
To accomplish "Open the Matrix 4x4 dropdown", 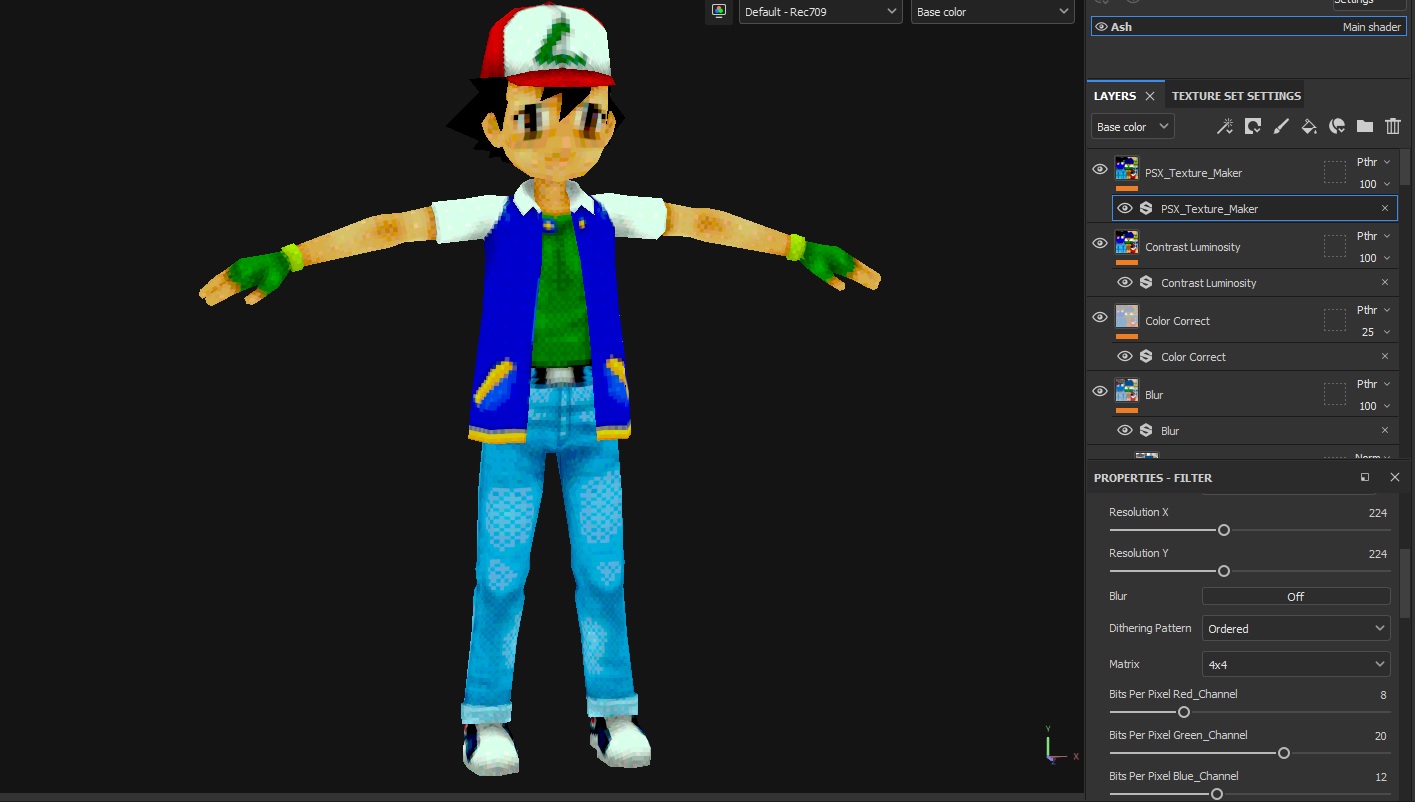I will (x=1295, y=664).
